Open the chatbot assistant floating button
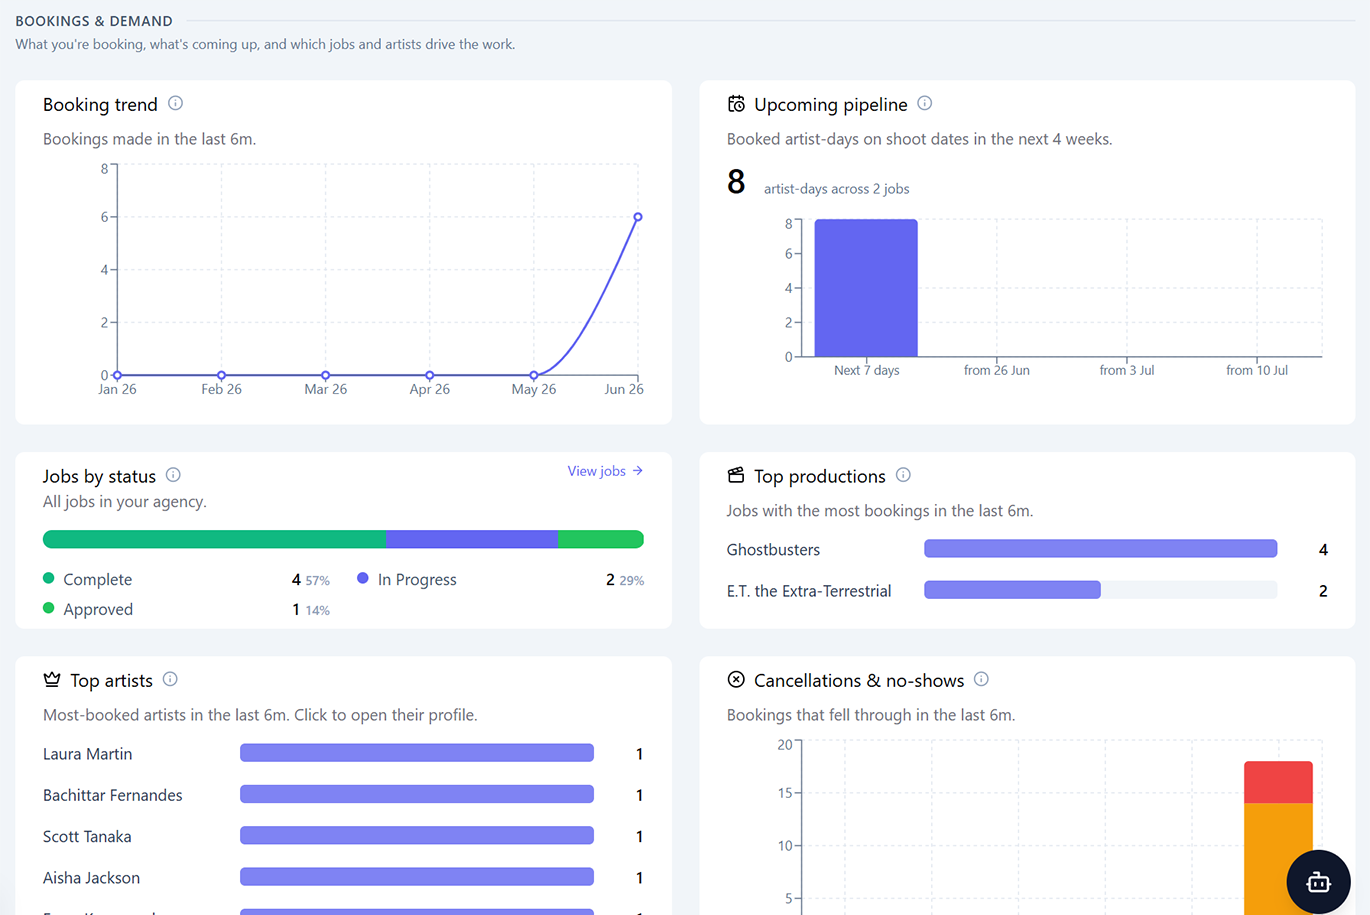The height and width of the screenshot is (915, 1370). click(x=1319, y=882)
